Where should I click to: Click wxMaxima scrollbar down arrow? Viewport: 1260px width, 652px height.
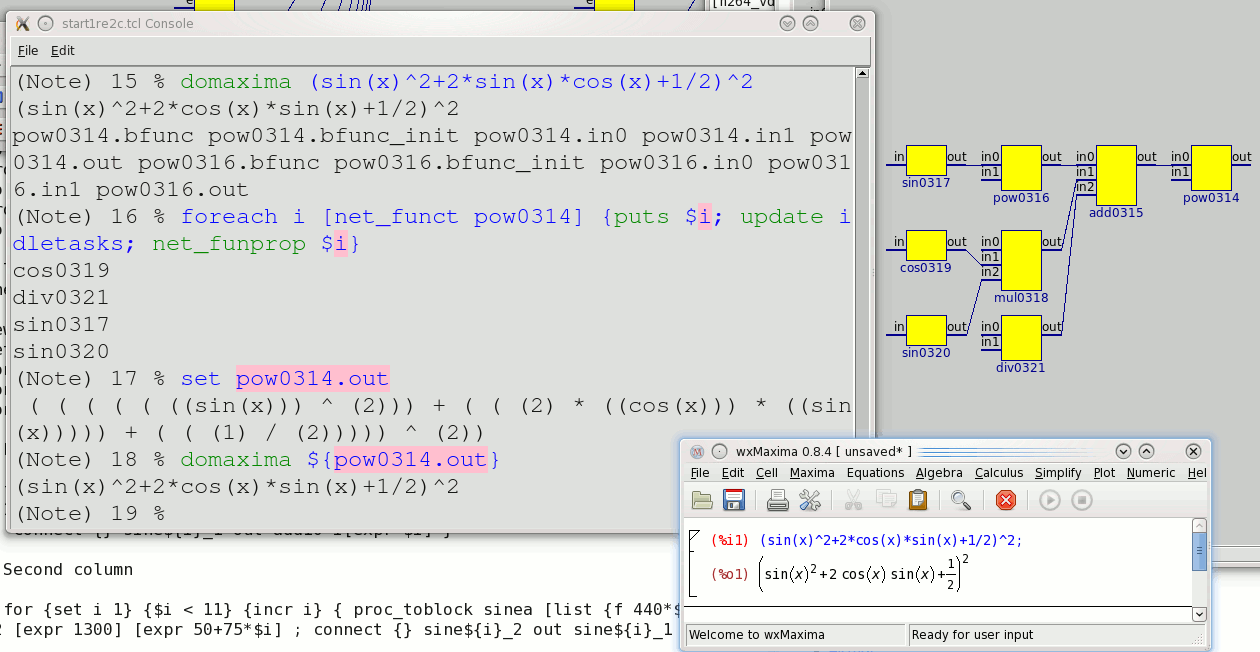(1199, 614)
